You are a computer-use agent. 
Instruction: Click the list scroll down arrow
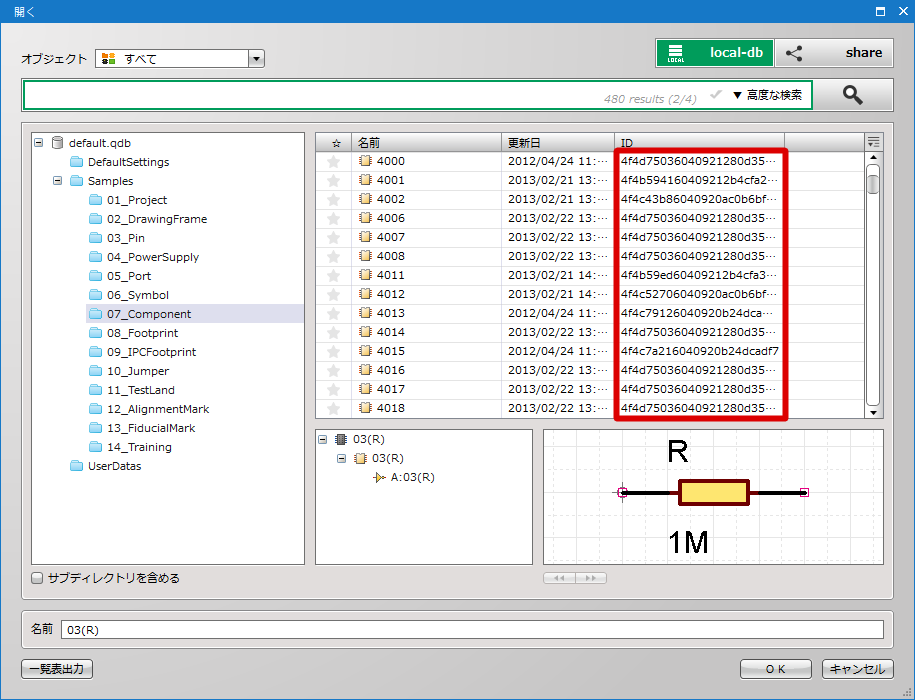click(873, 412)
